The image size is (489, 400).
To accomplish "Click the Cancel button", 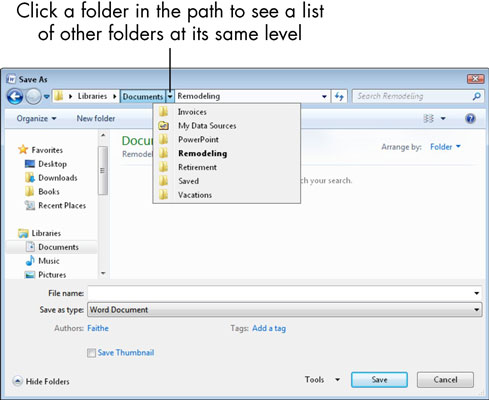I will [x=445, y=380].
